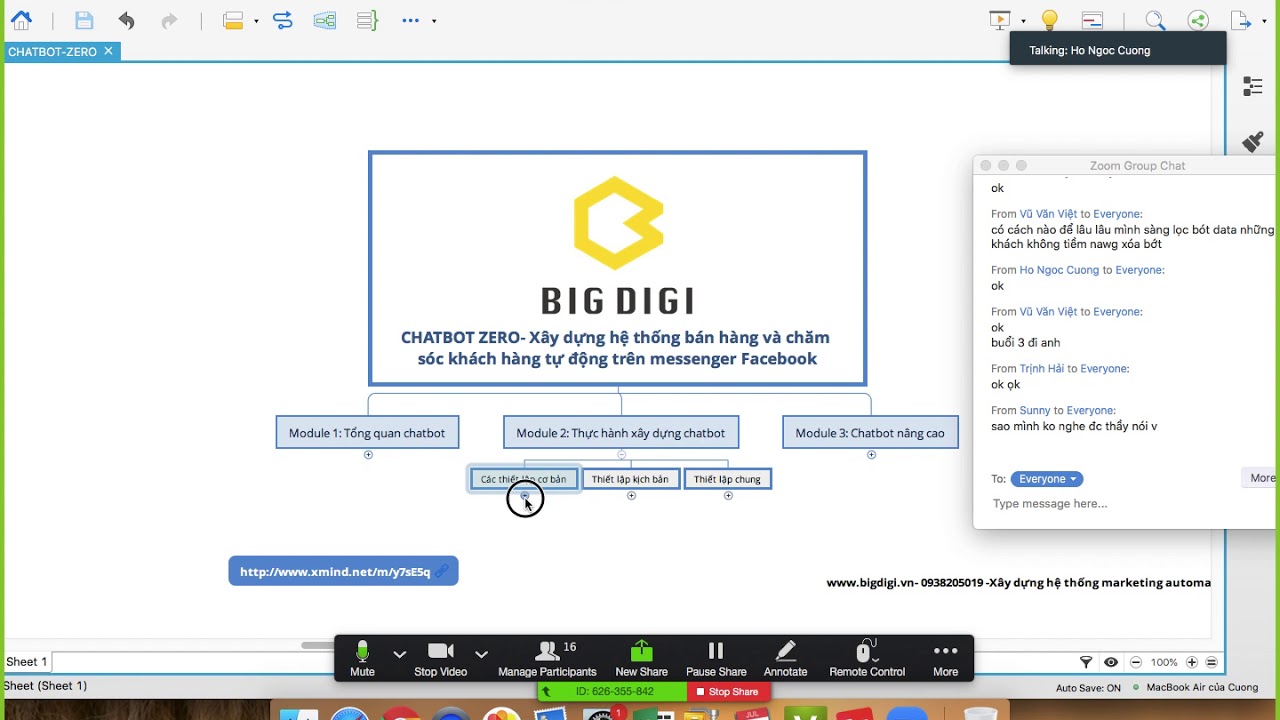Expand Thiết lập chung subtopics
This screenshot has width=1280, height=720.
728,496
